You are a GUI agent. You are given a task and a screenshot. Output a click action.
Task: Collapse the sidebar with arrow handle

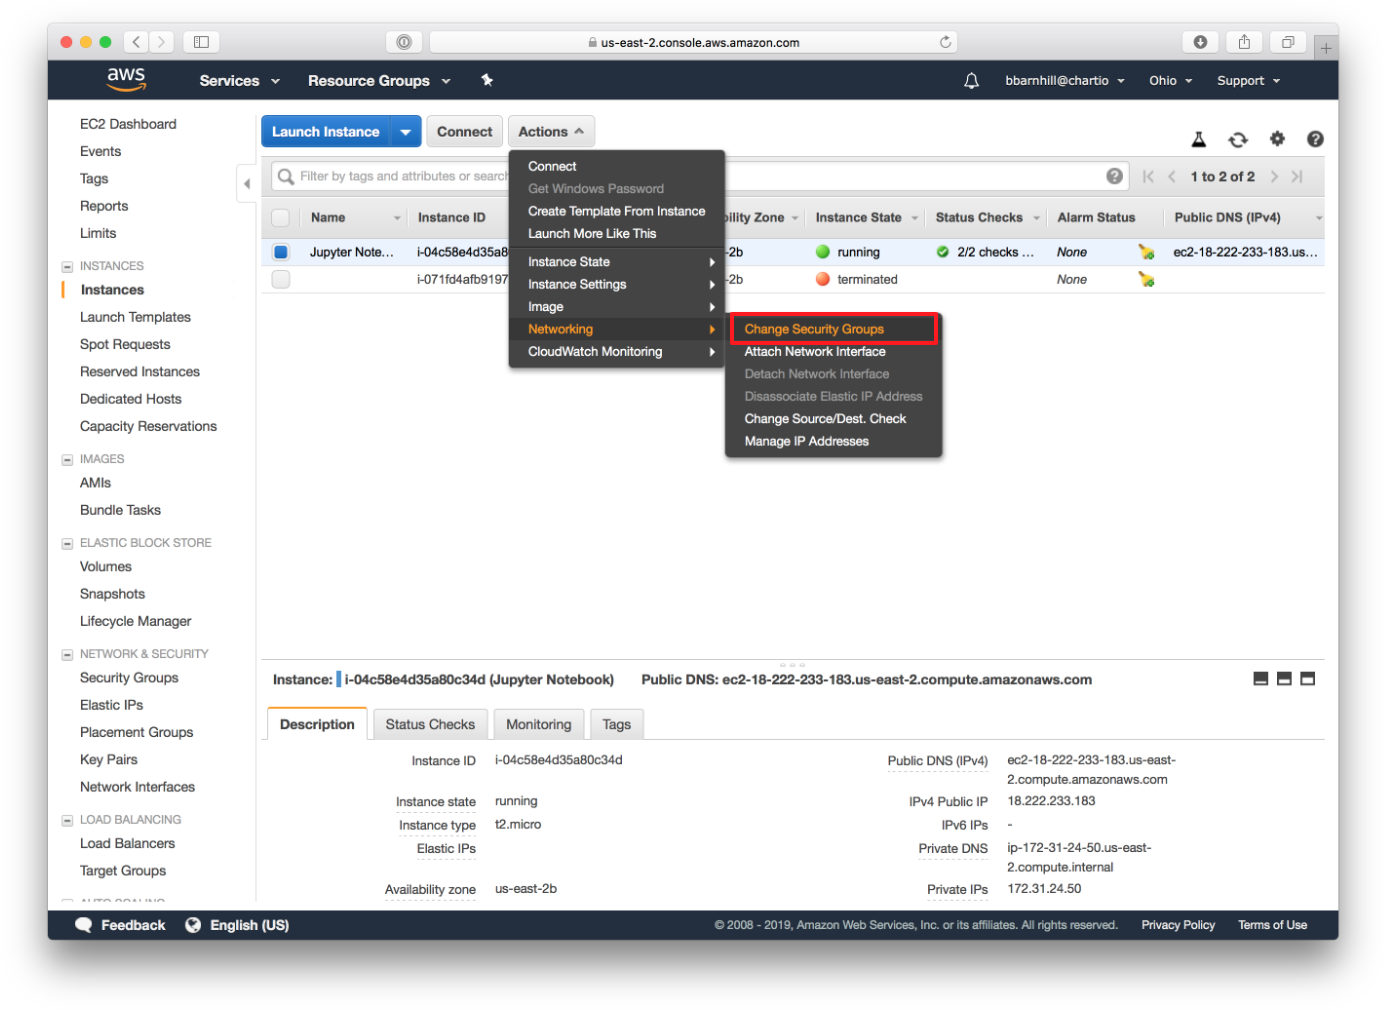[247, 184]
